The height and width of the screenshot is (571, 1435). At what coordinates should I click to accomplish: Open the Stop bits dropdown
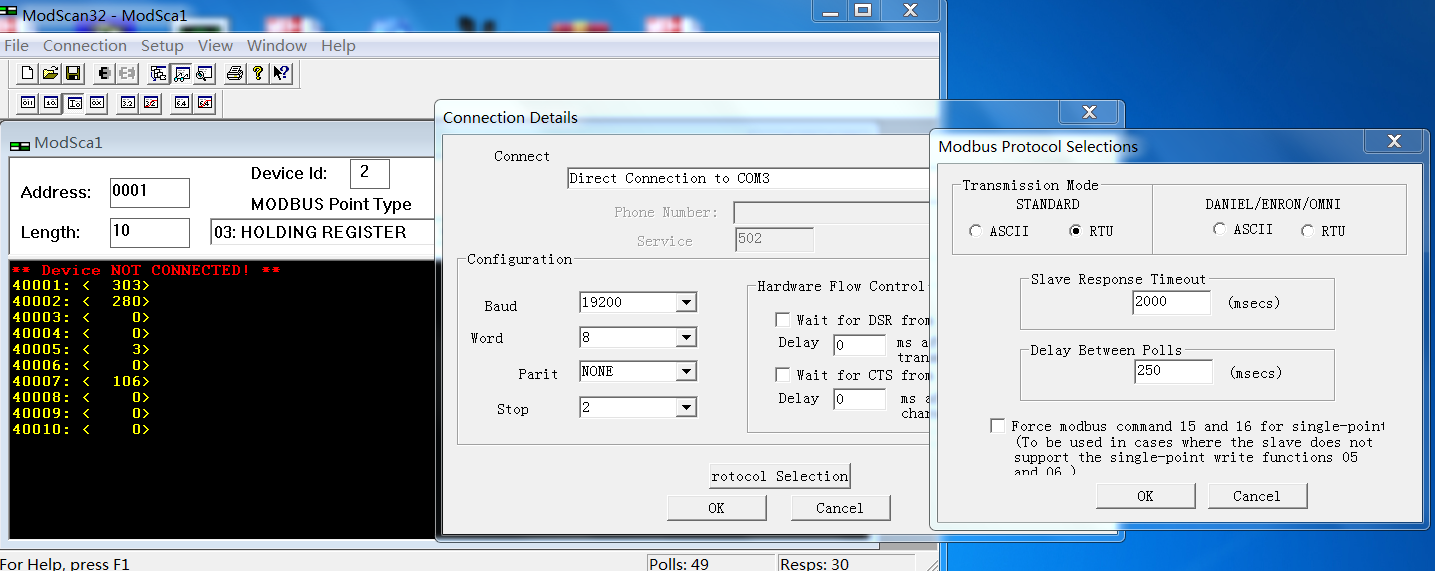pyautogui.click(x=685, y=408)
